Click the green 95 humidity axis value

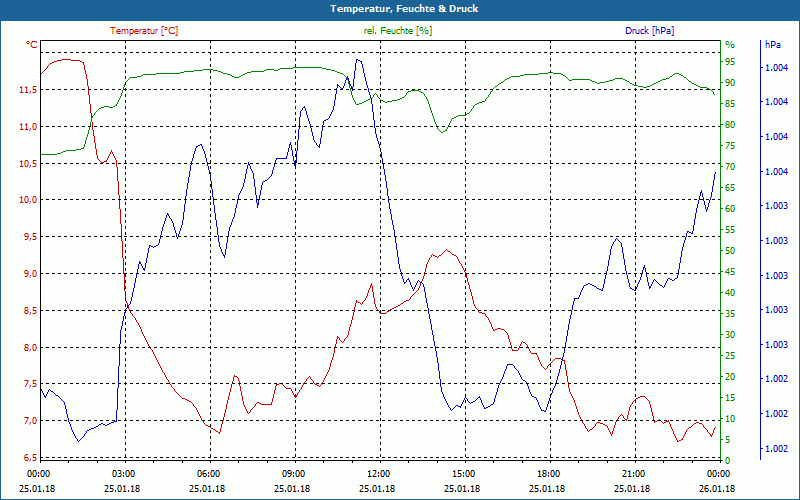tap(730, 62)
